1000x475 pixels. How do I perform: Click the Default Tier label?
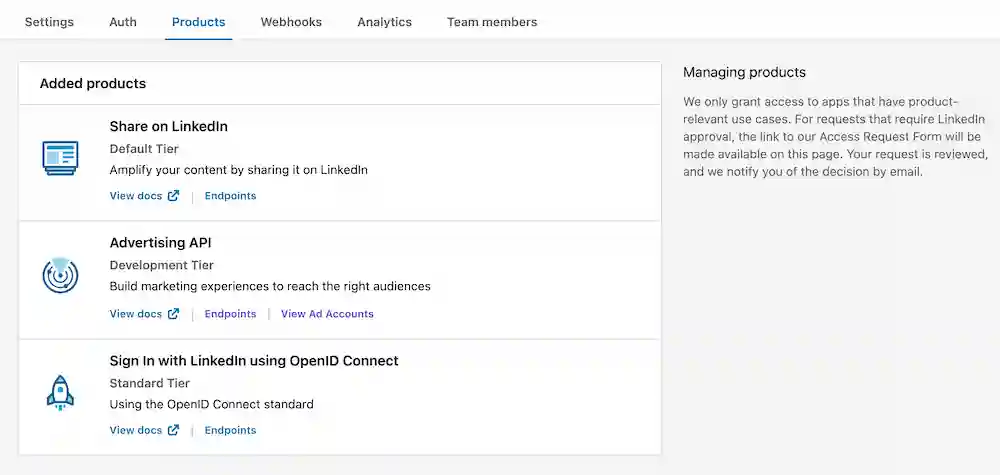pyautogui.click(x=144, y=149)
